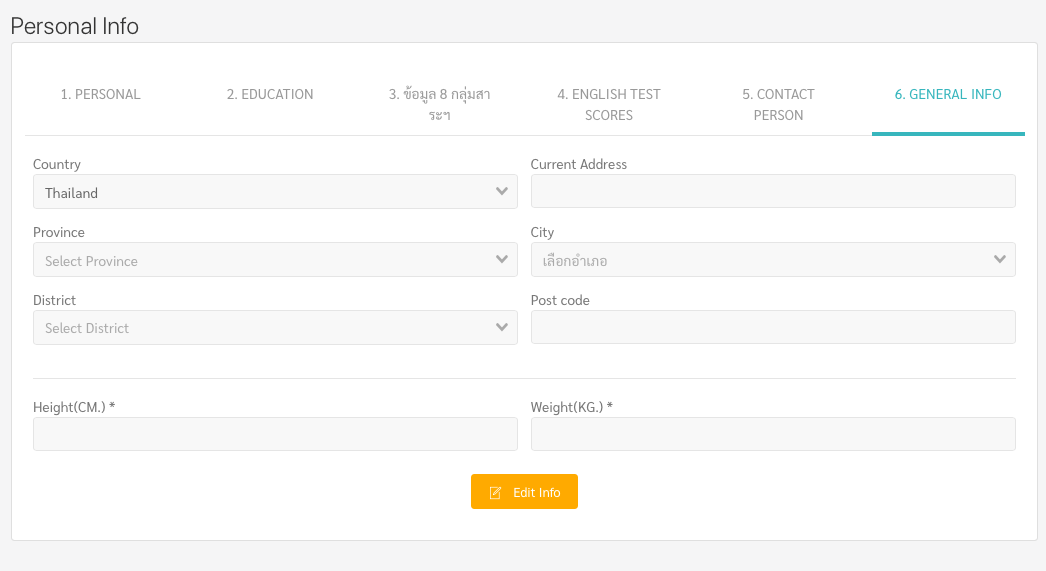Focus the Current Address input field
Viewport: 1046px width, 571px height.
(x=773, y=191)
